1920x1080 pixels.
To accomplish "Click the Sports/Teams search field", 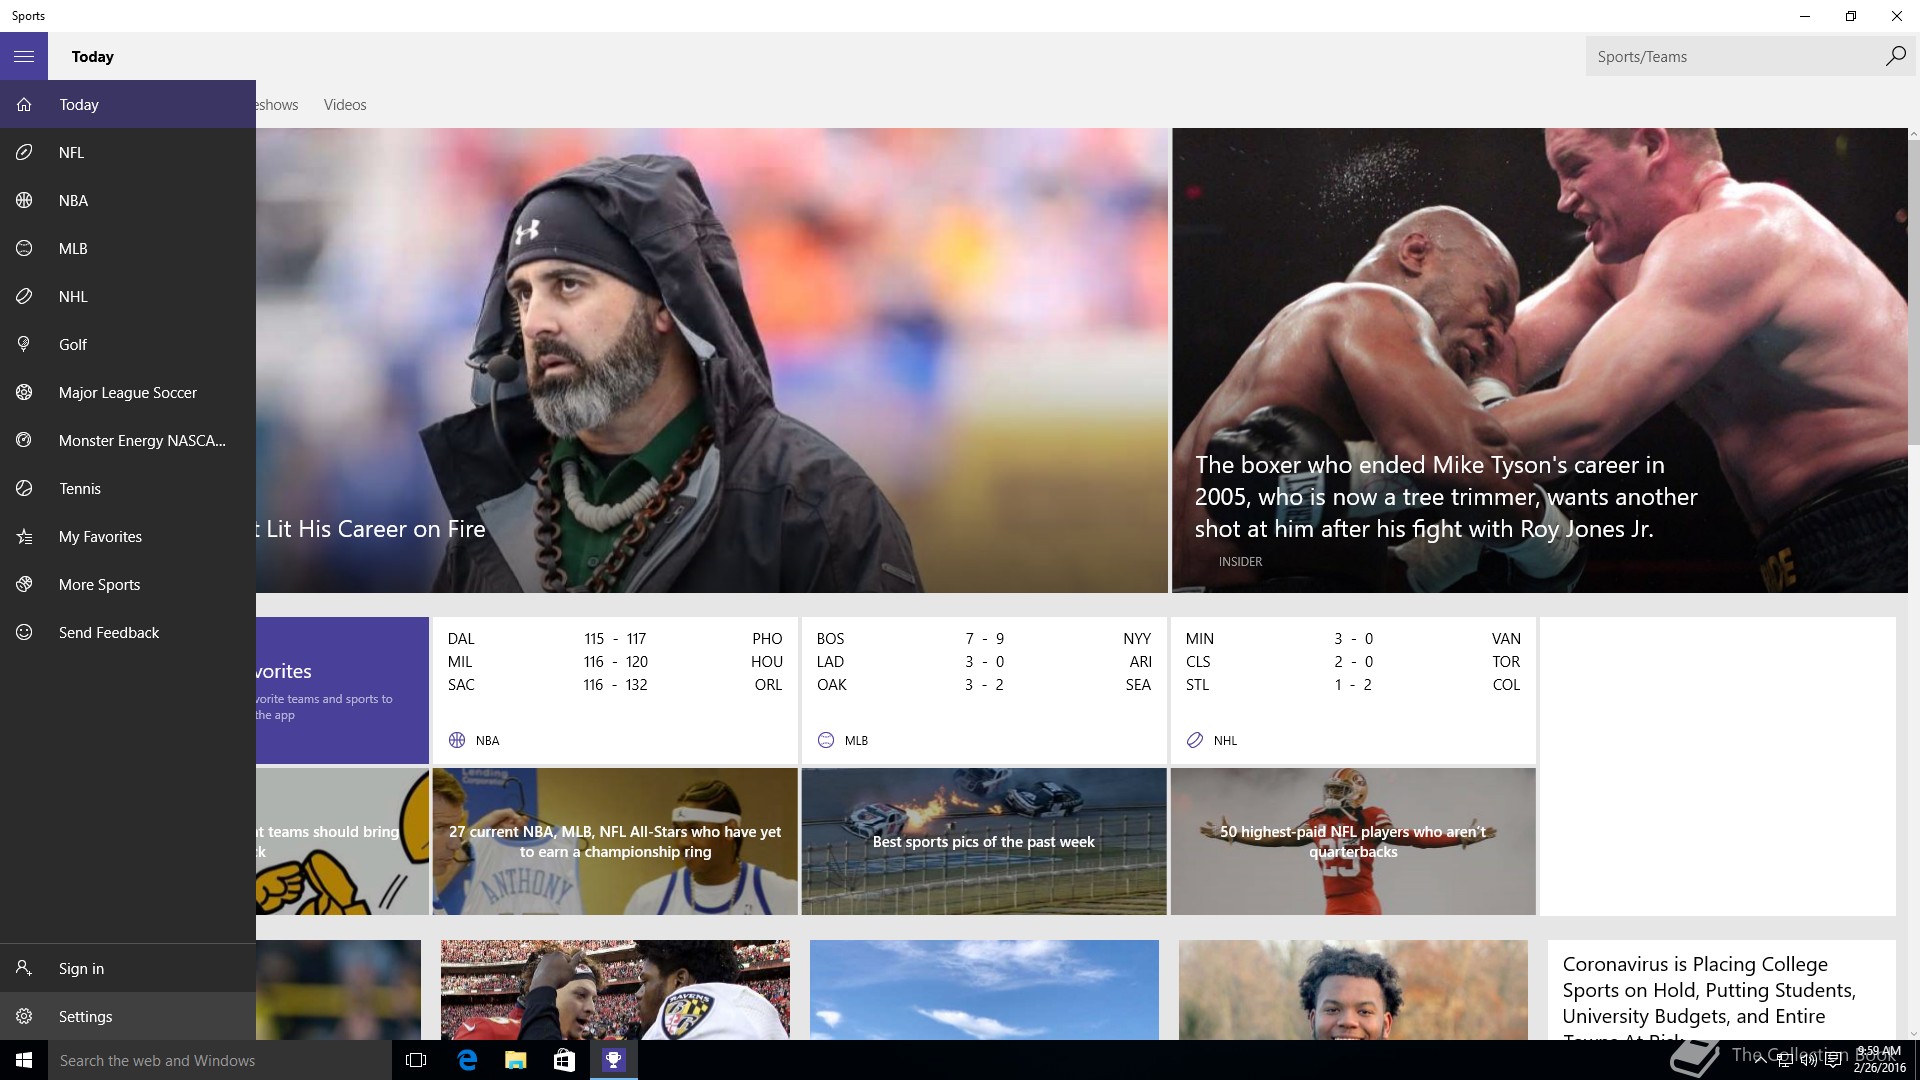I will point(1735,57).
